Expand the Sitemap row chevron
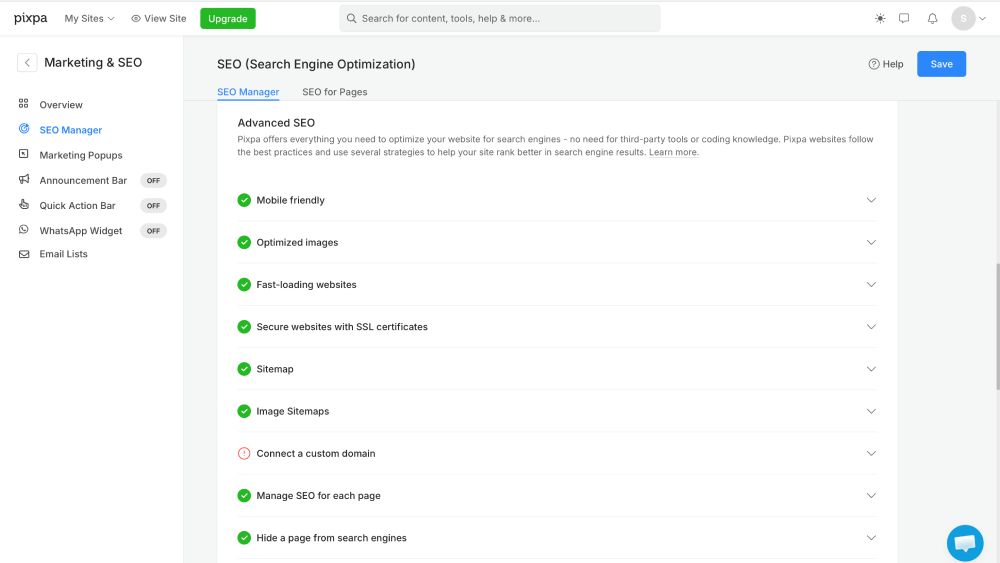This screenshot has width=1000, height=563. point(871,369)
